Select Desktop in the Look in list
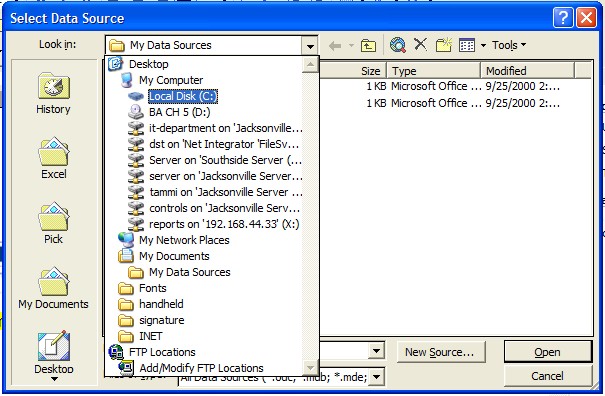The image size is (605, 396). (203, 64)
